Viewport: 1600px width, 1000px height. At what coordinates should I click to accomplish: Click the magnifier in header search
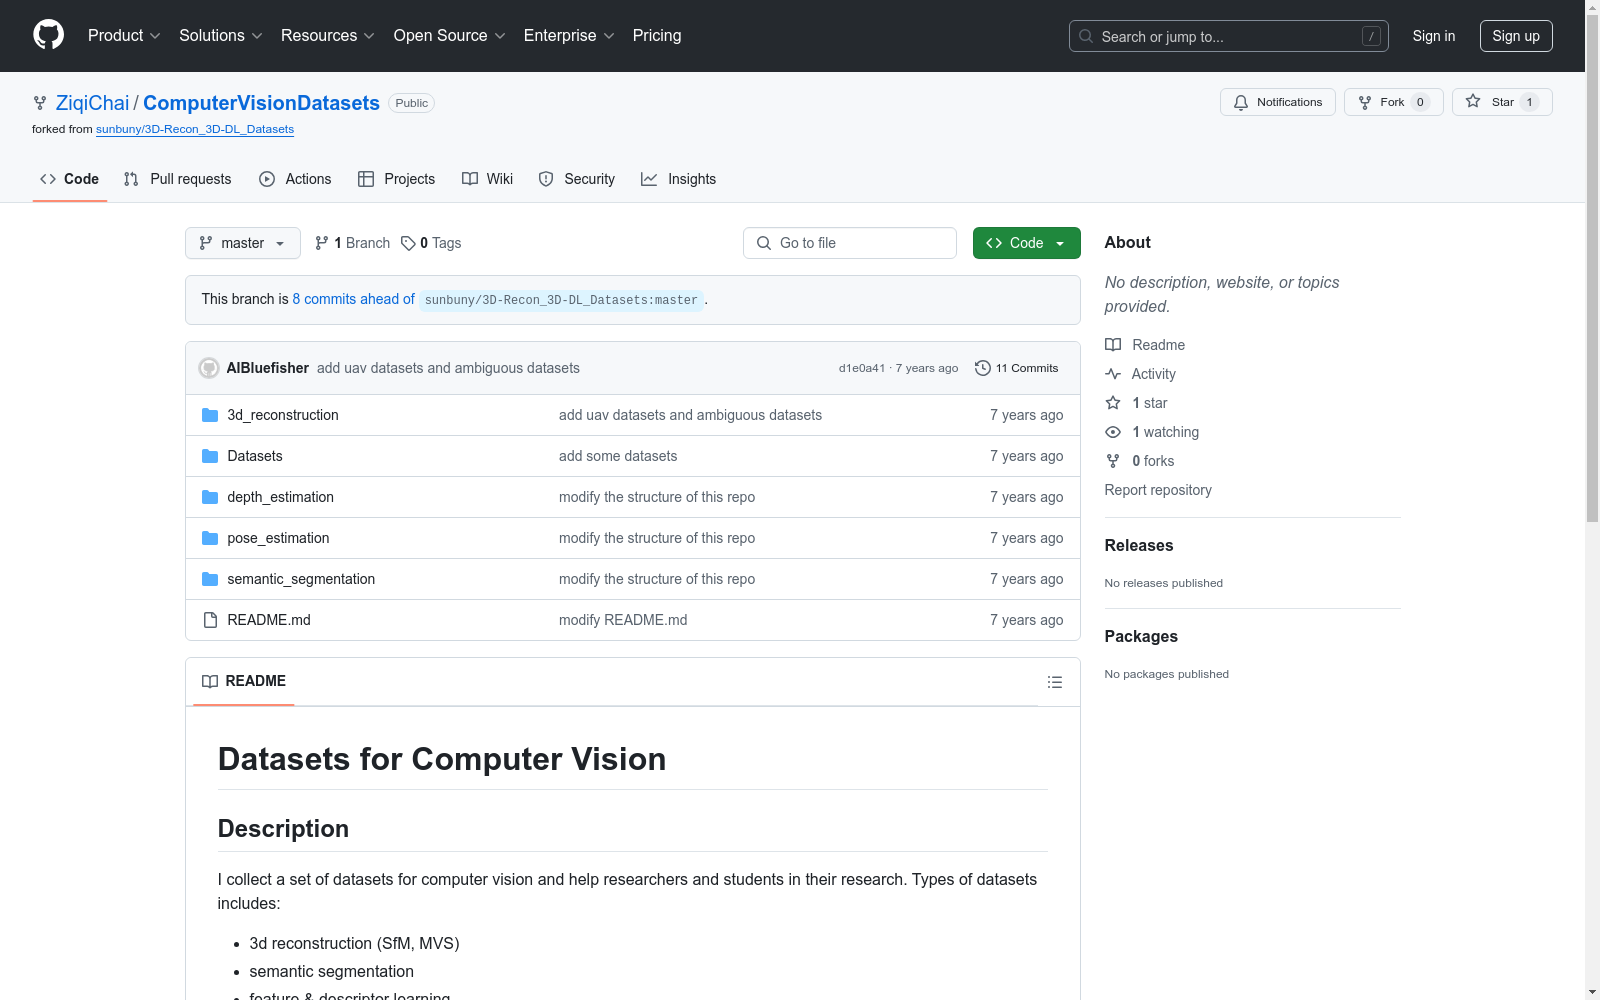[x=1086, y=36]
